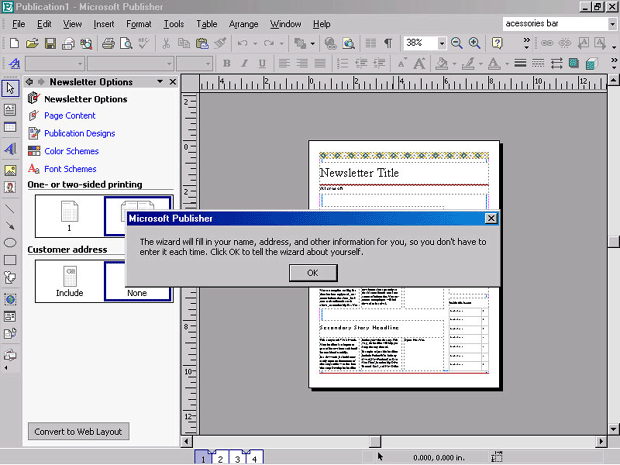Click the Undo arrow icon

tap(243, 43)
